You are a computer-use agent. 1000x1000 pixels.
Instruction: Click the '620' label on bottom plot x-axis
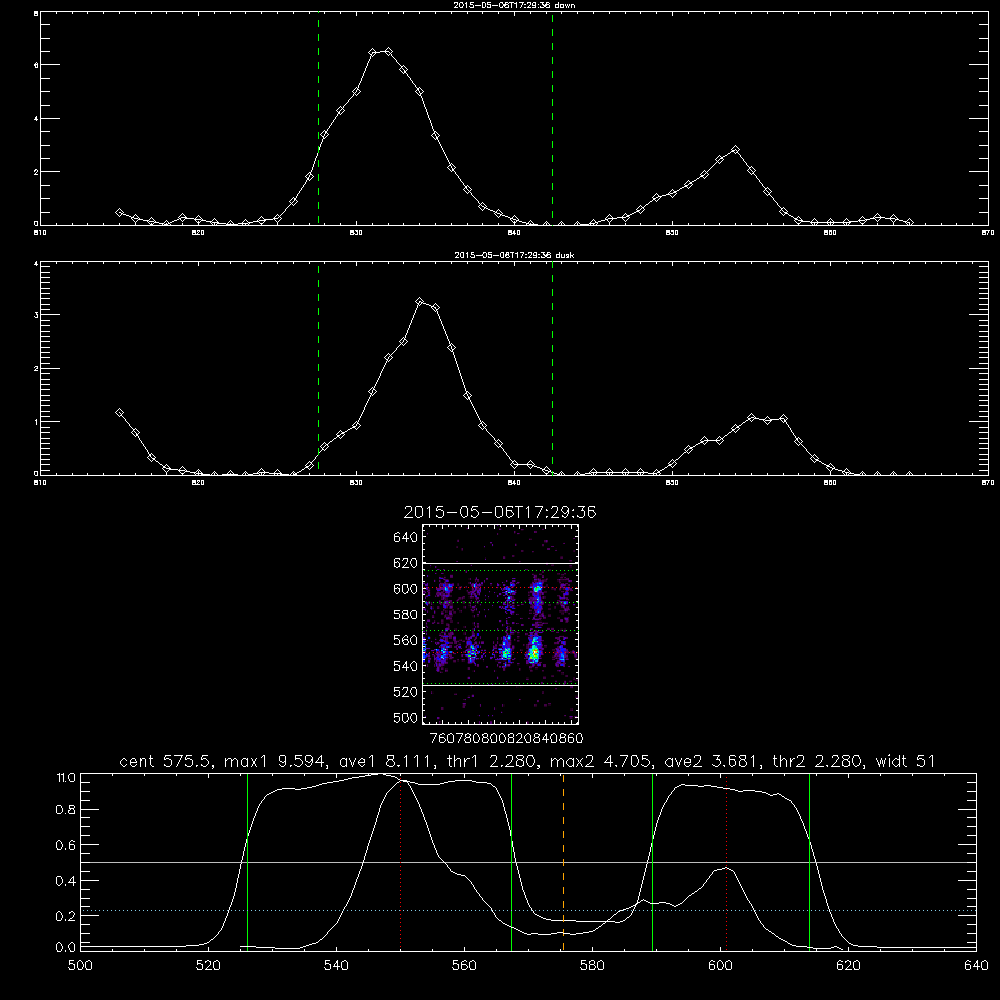coord(848,966)
